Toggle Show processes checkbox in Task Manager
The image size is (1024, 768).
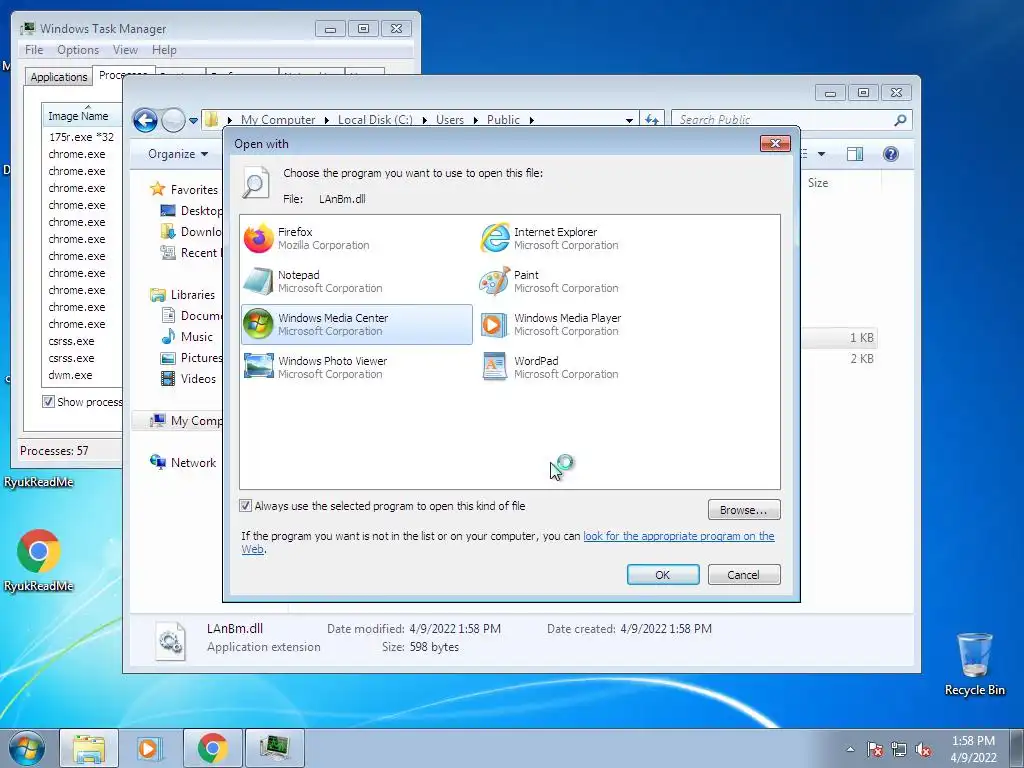48,402
